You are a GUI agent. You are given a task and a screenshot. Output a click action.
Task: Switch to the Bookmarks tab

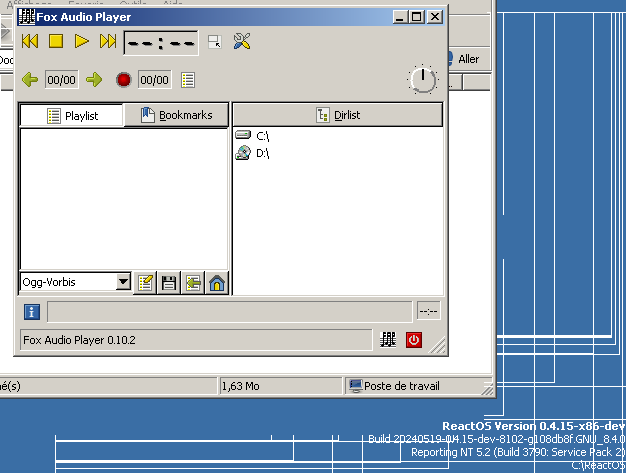click(176, 115)
